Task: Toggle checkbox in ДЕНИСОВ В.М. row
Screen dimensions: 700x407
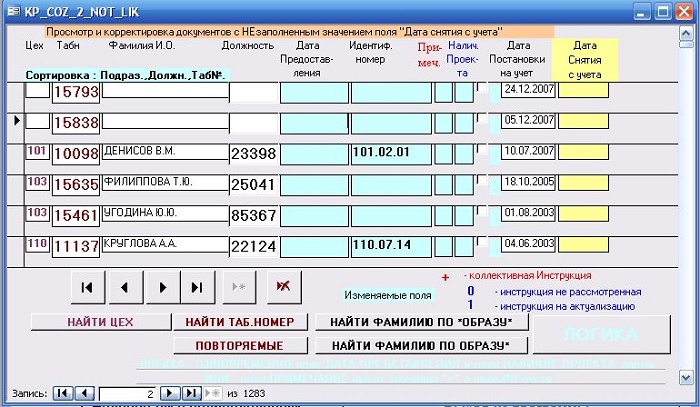Action: (x=485, y=149)
